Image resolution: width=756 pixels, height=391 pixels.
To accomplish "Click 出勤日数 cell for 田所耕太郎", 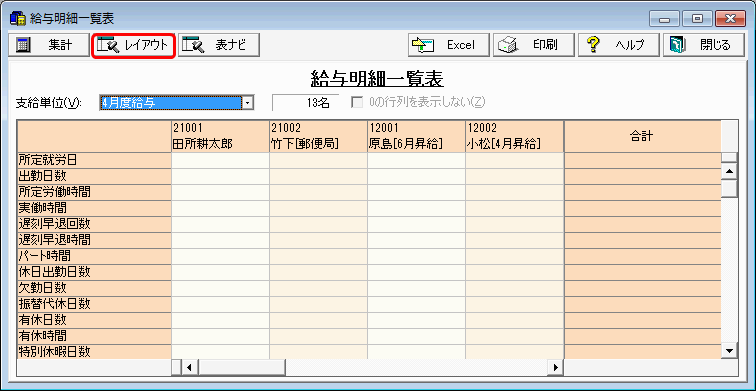I will tap(220, 176).
